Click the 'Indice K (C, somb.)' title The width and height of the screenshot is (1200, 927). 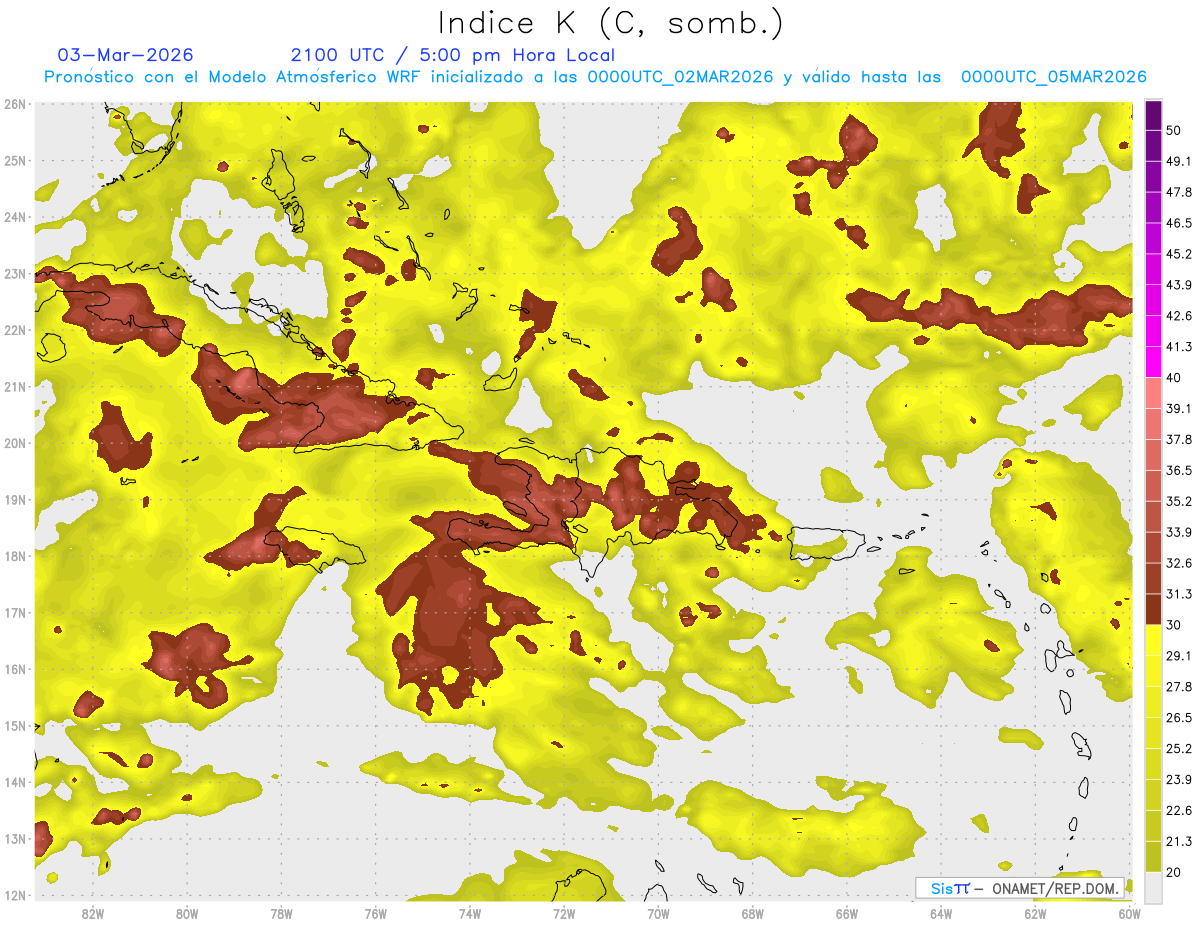[610, 22]
